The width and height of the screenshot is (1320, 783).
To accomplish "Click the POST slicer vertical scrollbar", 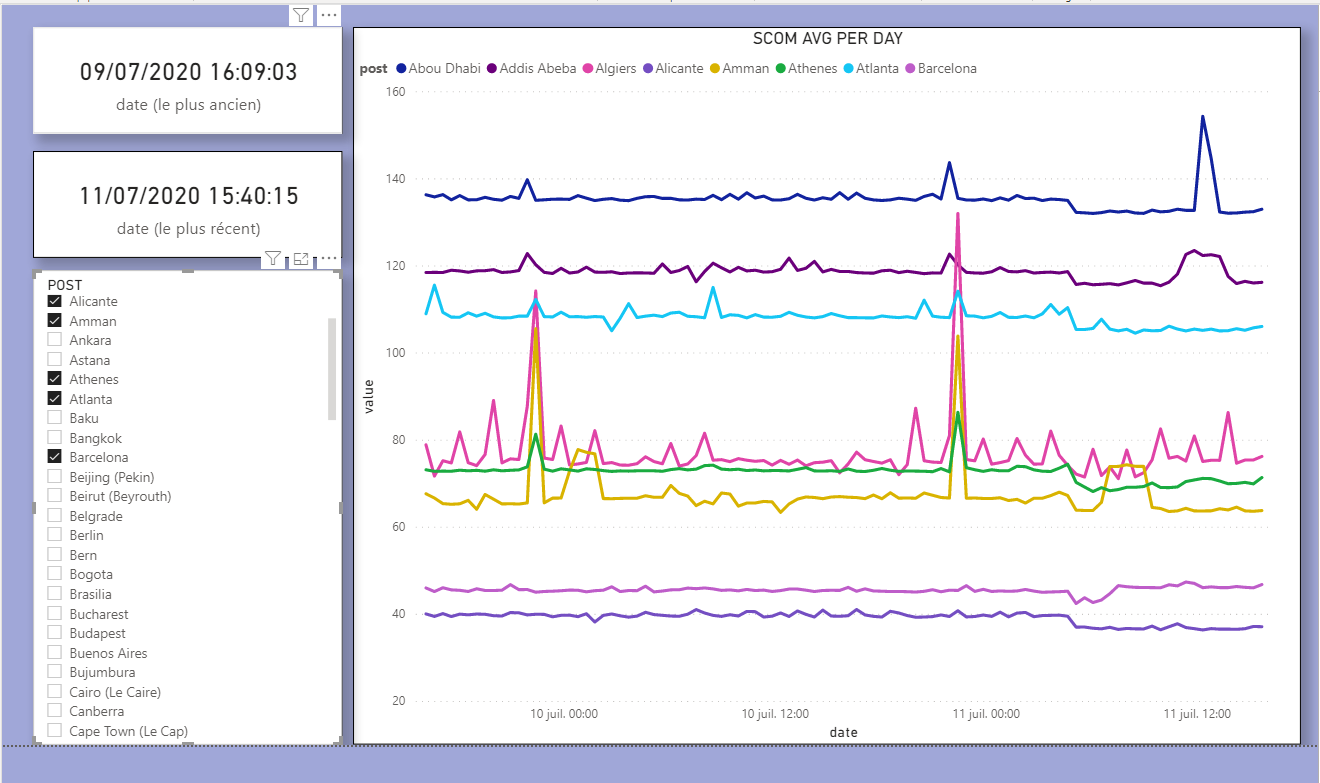I will 333,368.
